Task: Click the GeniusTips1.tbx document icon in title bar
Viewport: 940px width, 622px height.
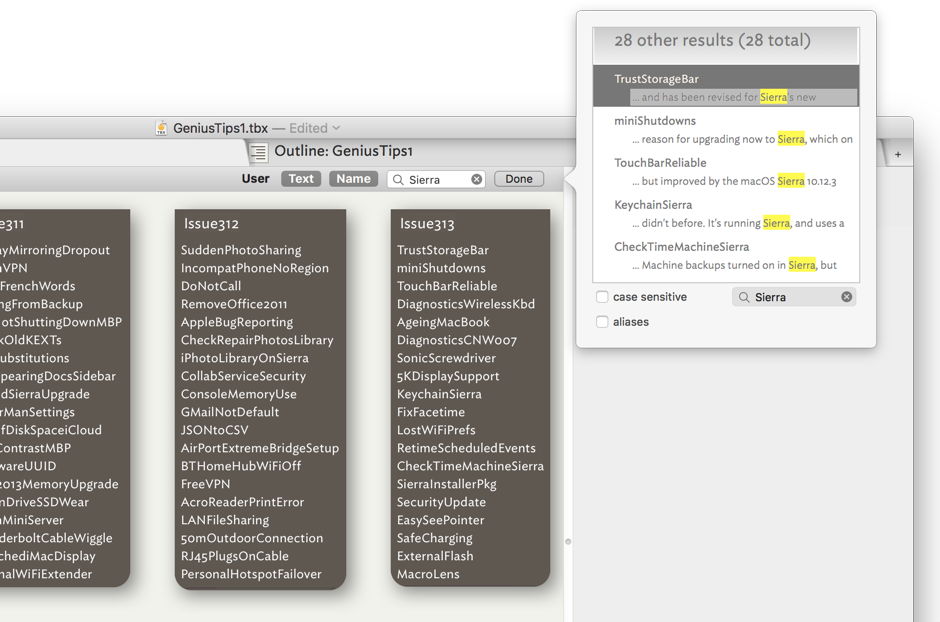Action: (161, 128)
